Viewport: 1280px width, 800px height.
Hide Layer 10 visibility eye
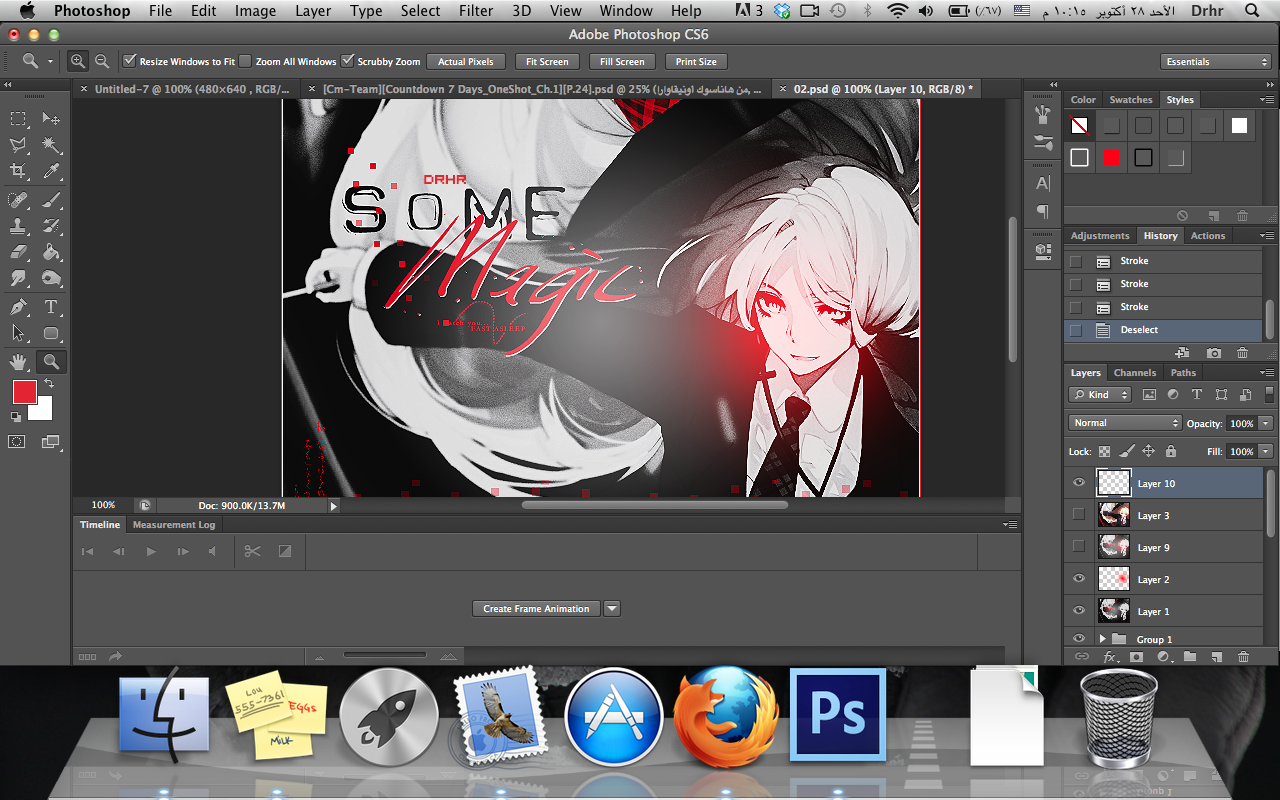[1078, 483]
